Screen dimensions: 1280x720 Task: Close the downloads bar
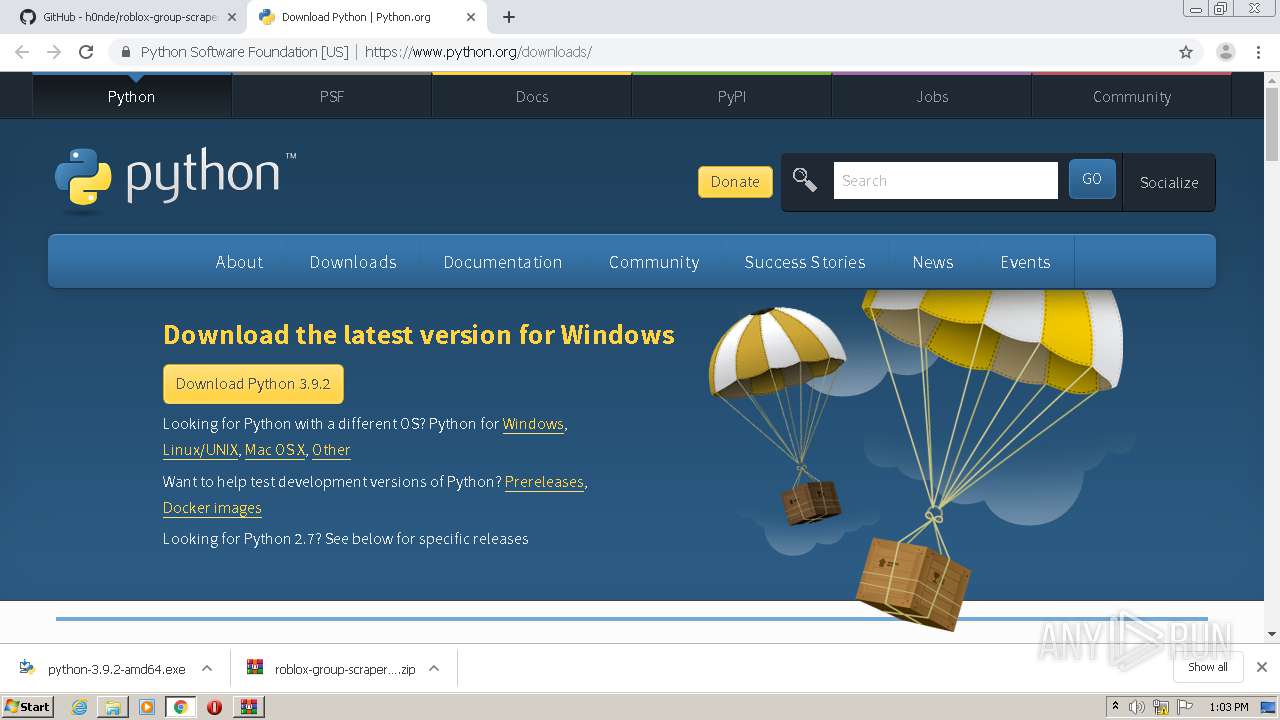[x=1262, y=667]
